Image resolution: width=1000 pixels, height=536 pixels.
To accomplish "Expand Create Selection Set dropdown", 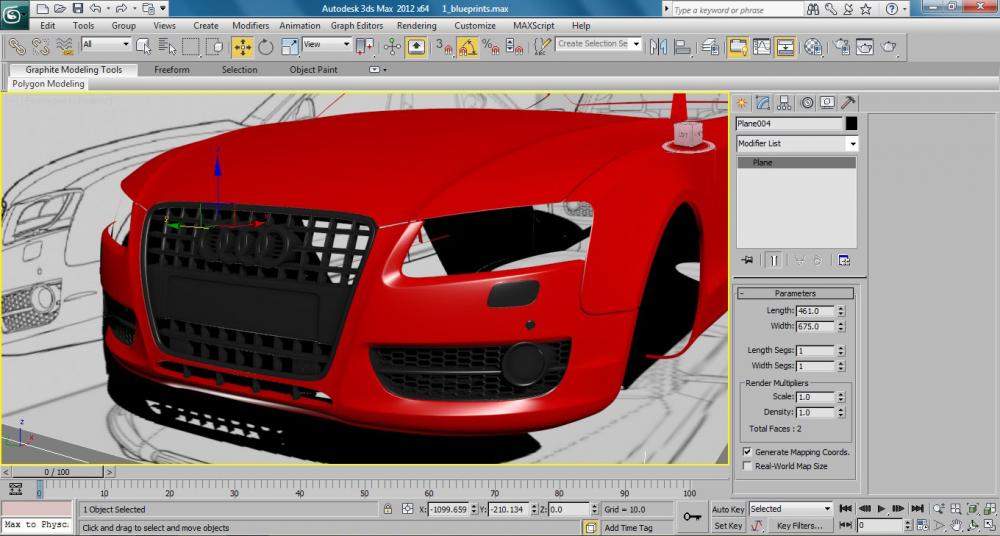I will point(636,43).
